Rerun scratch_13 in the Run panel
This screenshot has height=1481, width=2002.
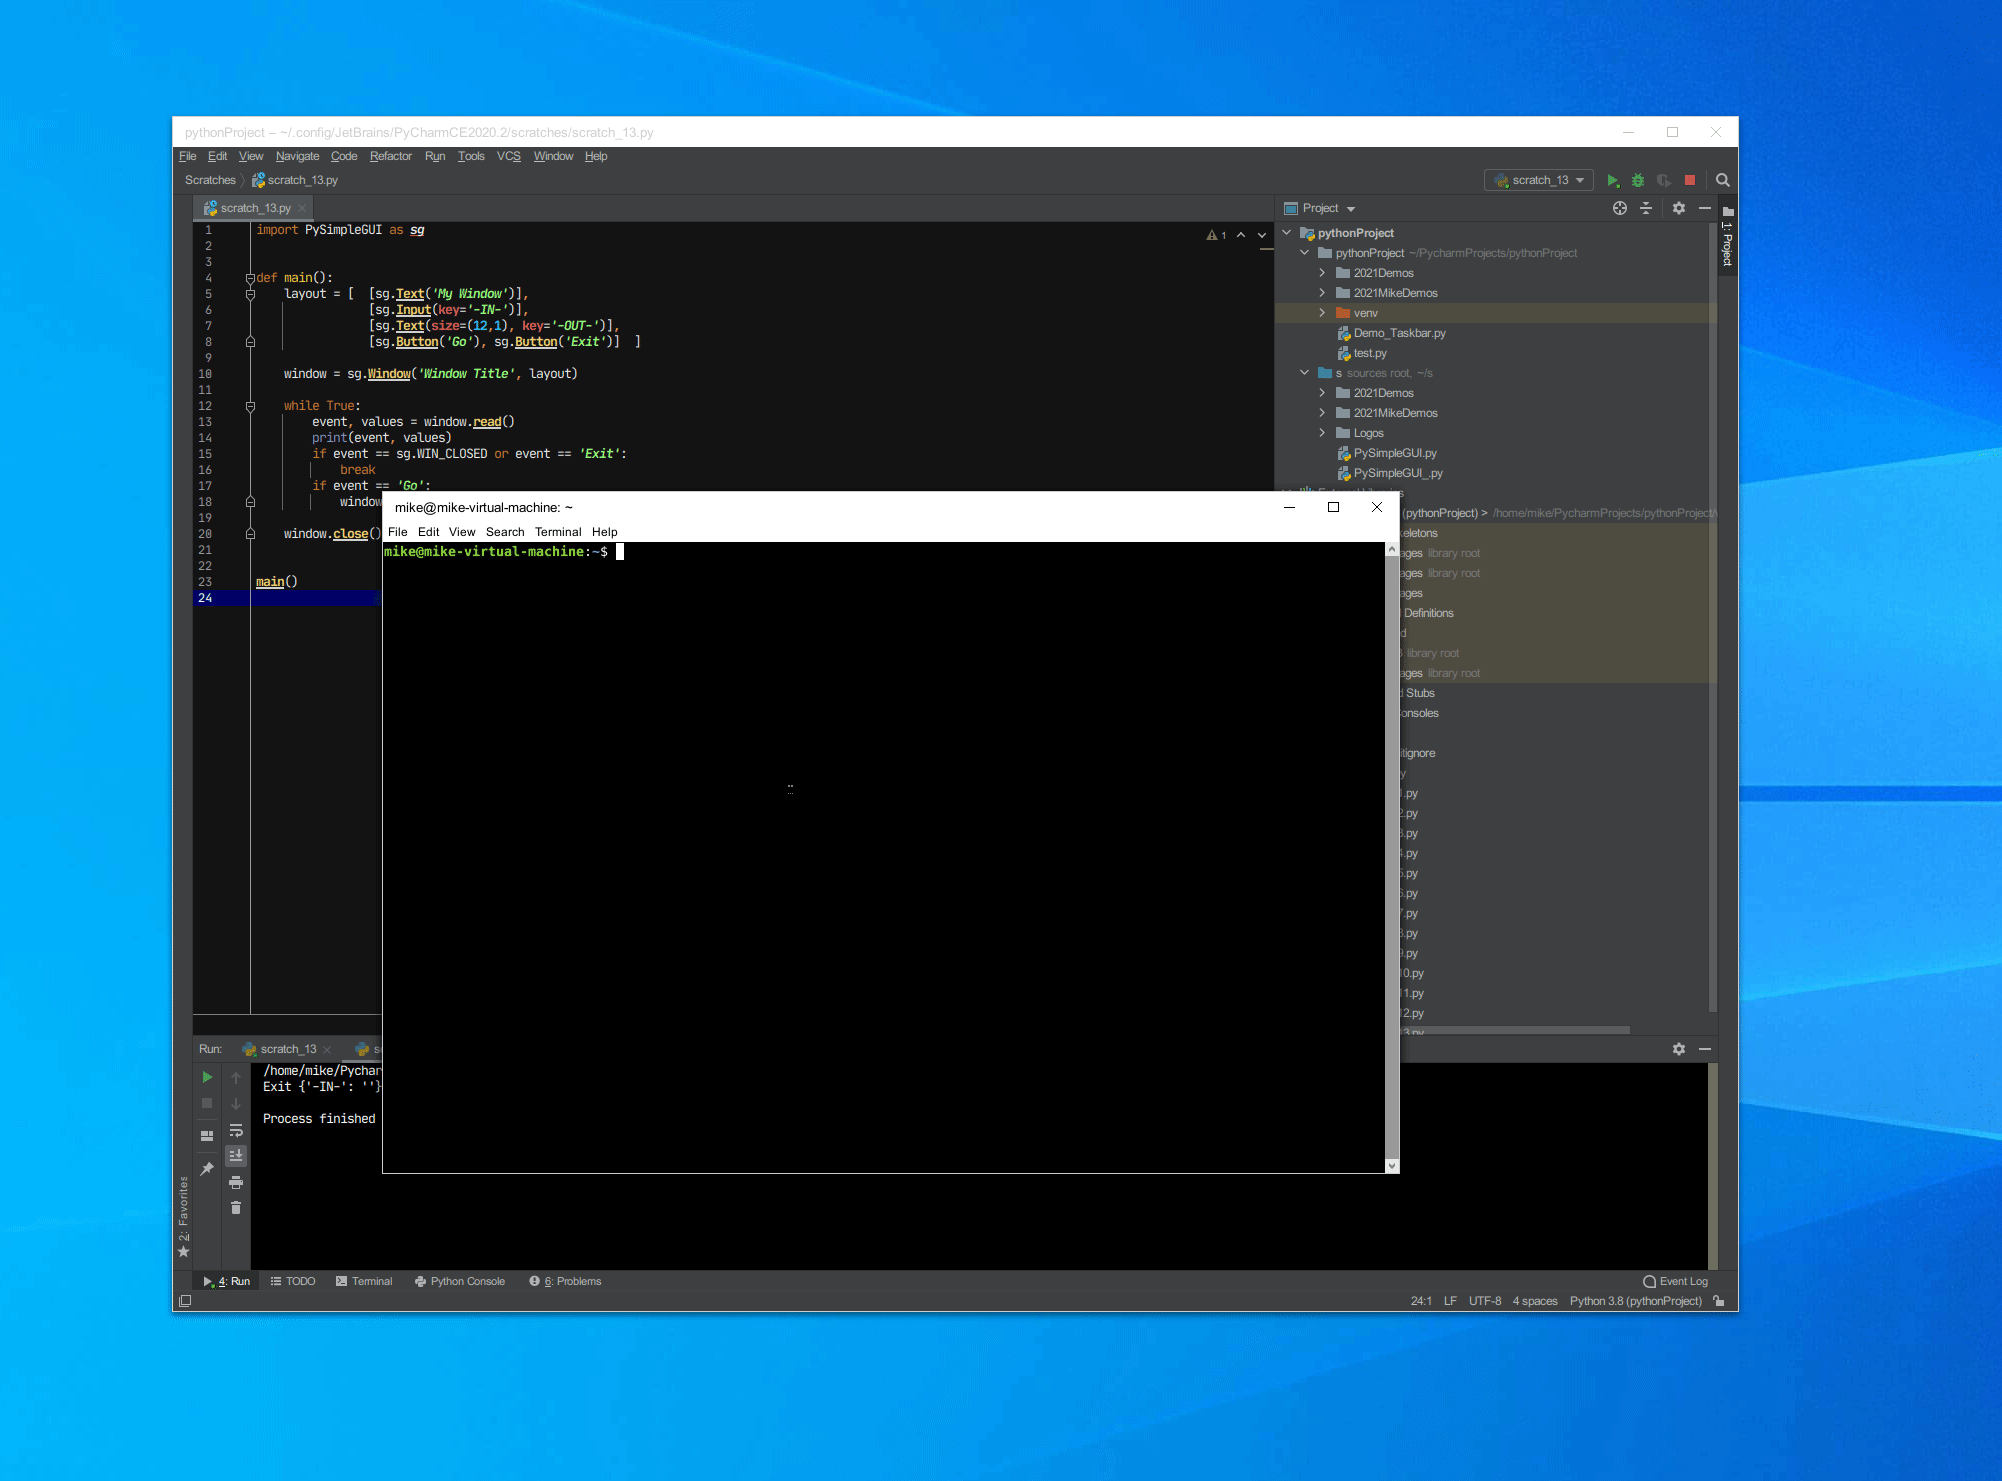pyautogui.click(x=207, y=1077)
